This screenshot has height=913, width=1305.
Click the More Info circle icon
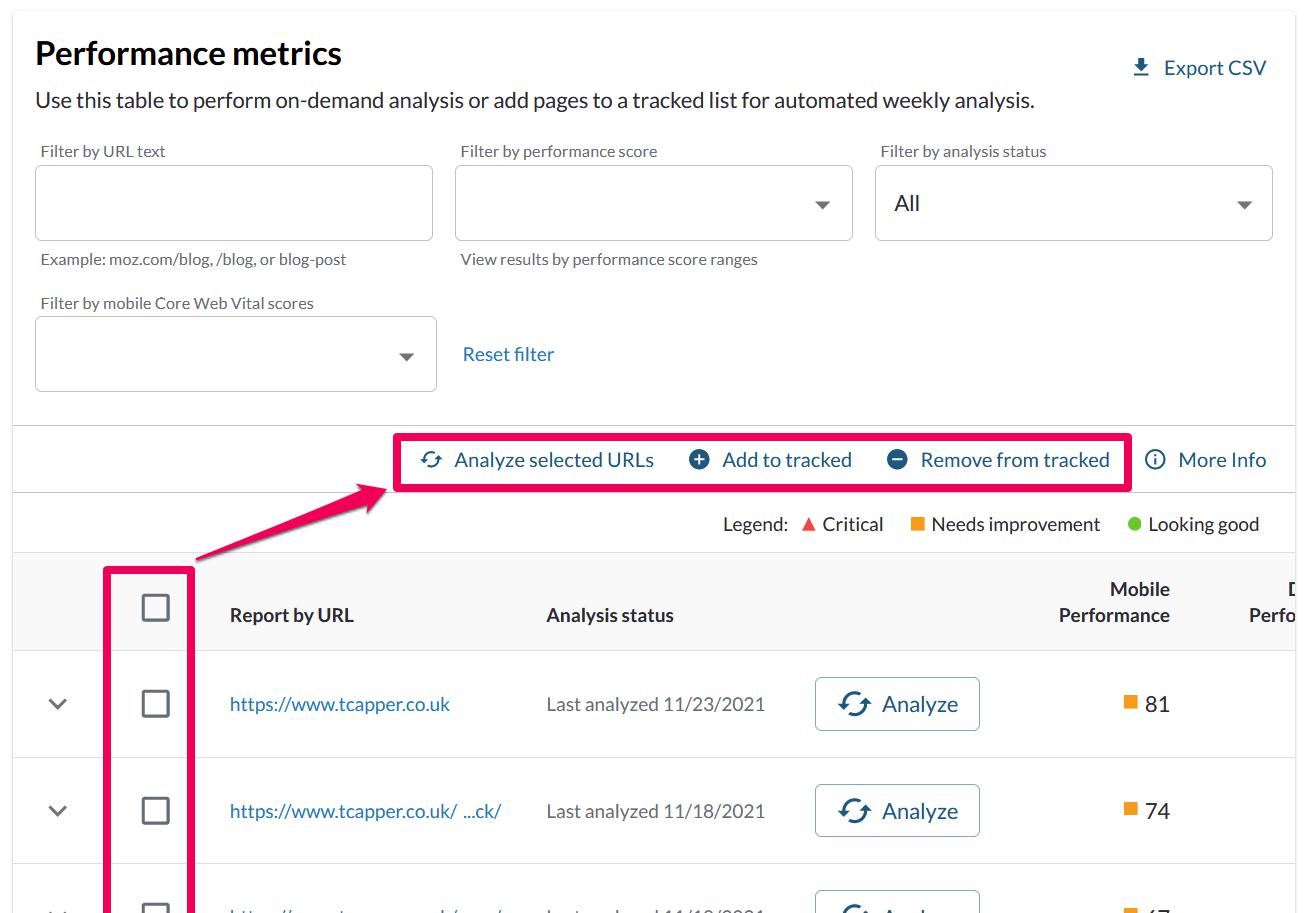click(1155, 460)
